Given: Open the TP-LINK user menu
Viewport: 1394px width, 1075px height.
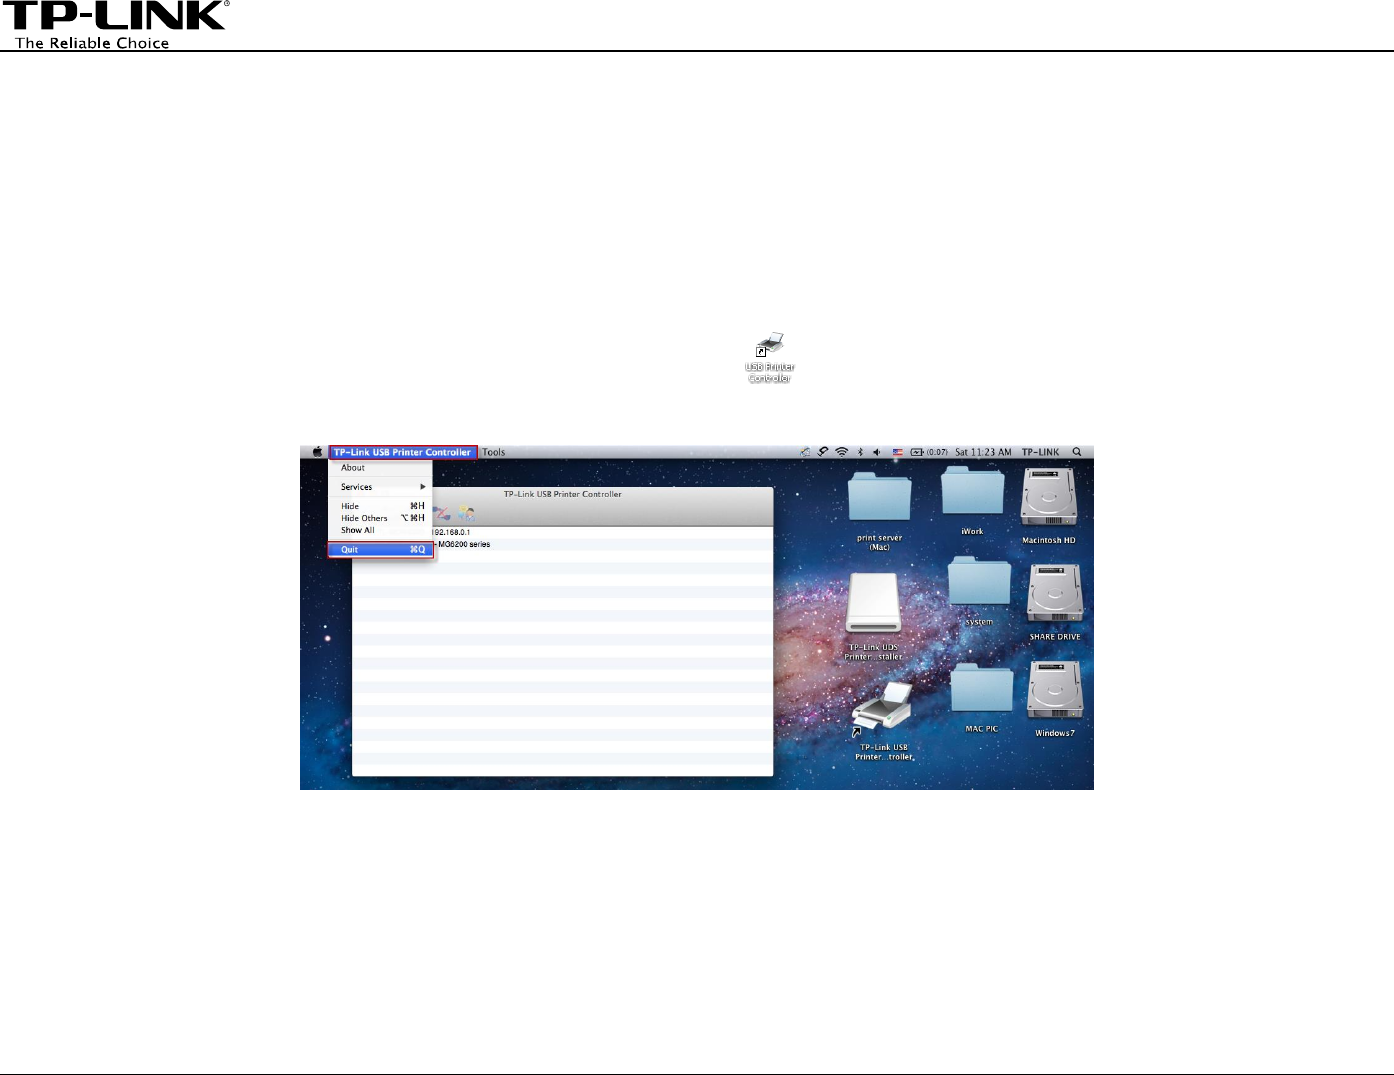Looking at the screenshot, I should pyautogui.click(x=1040, y=452).
